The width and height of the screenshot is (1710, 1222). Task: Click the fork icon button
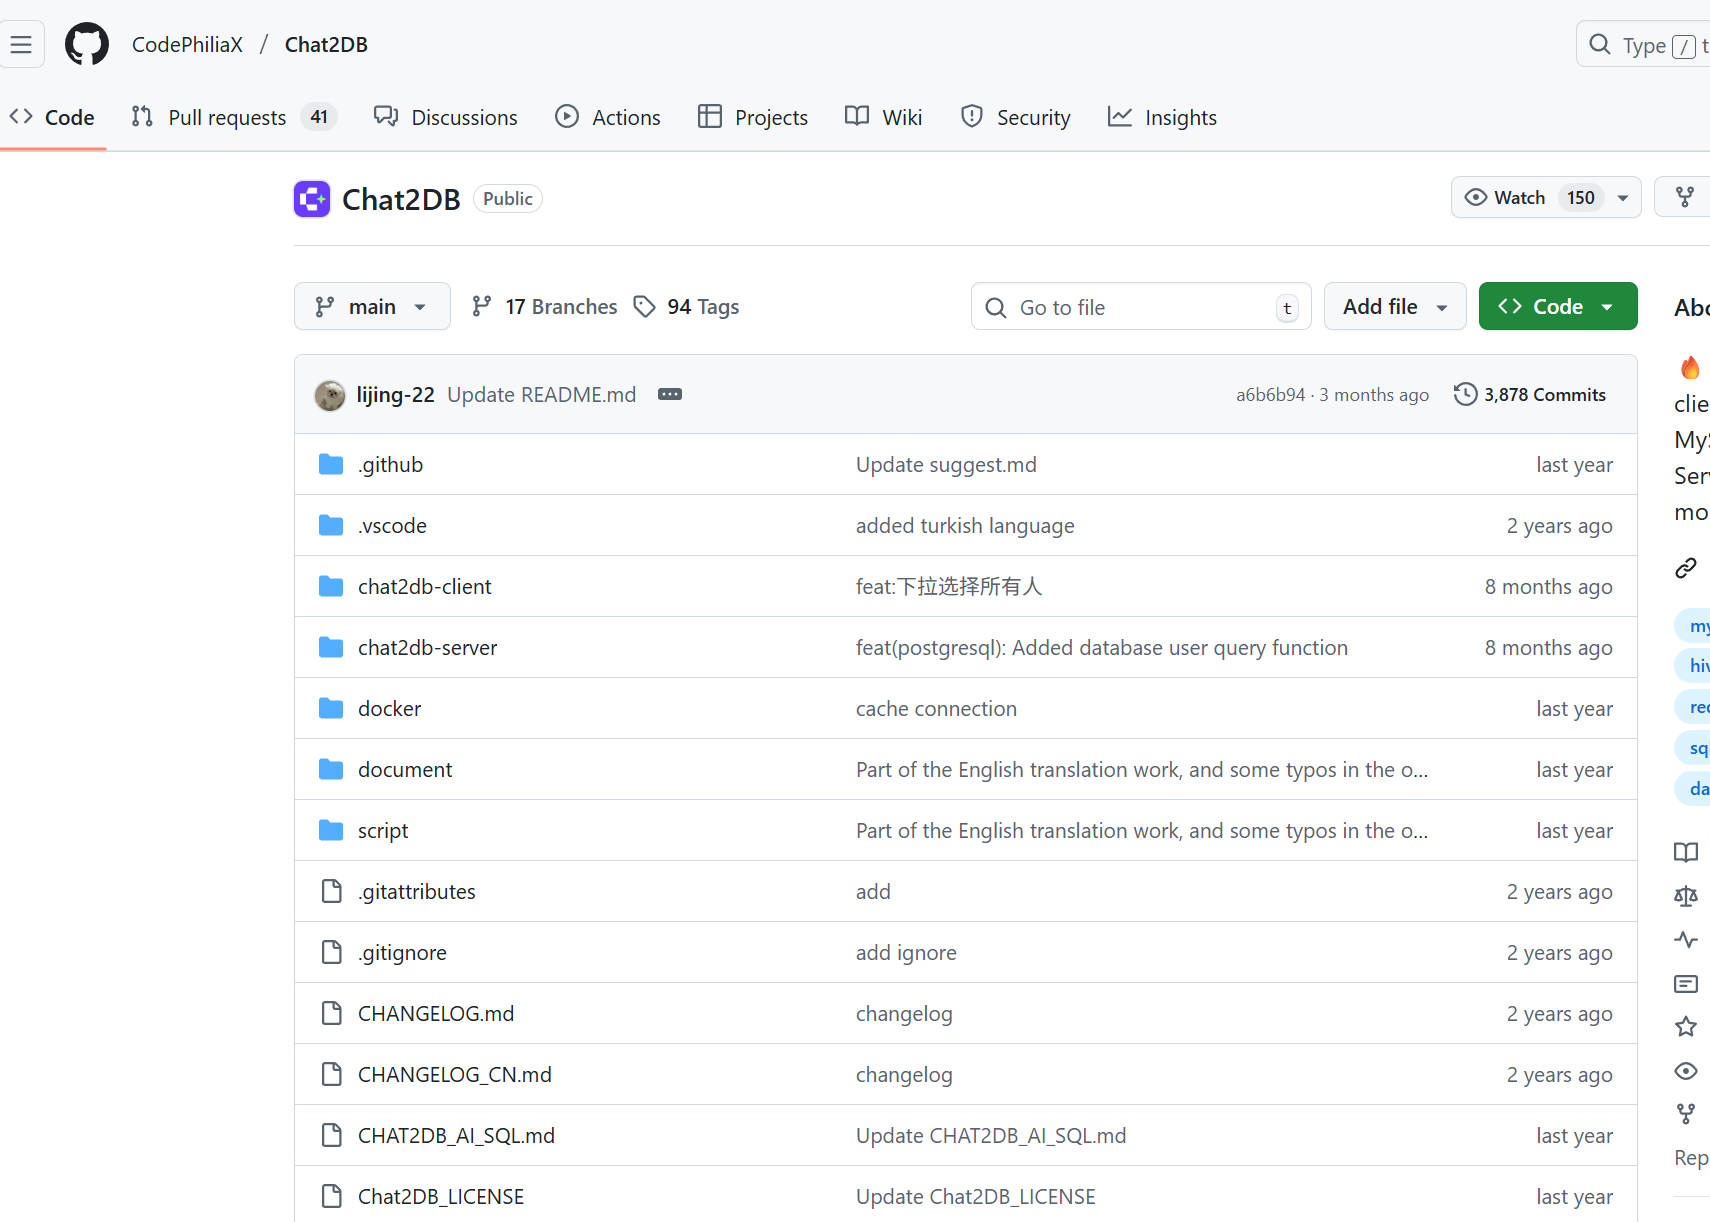[x=1684, y=197]
